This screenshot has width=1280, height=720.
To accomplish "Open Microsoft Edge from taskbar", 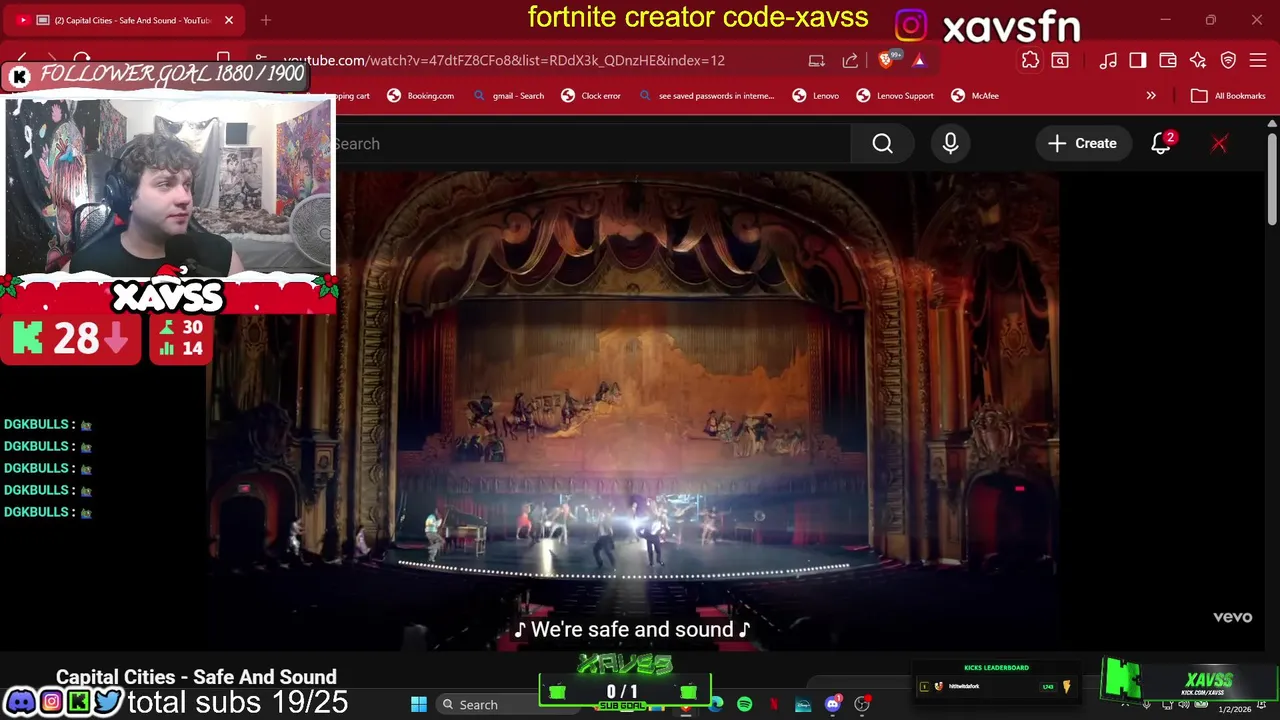I will click(716, 705).
